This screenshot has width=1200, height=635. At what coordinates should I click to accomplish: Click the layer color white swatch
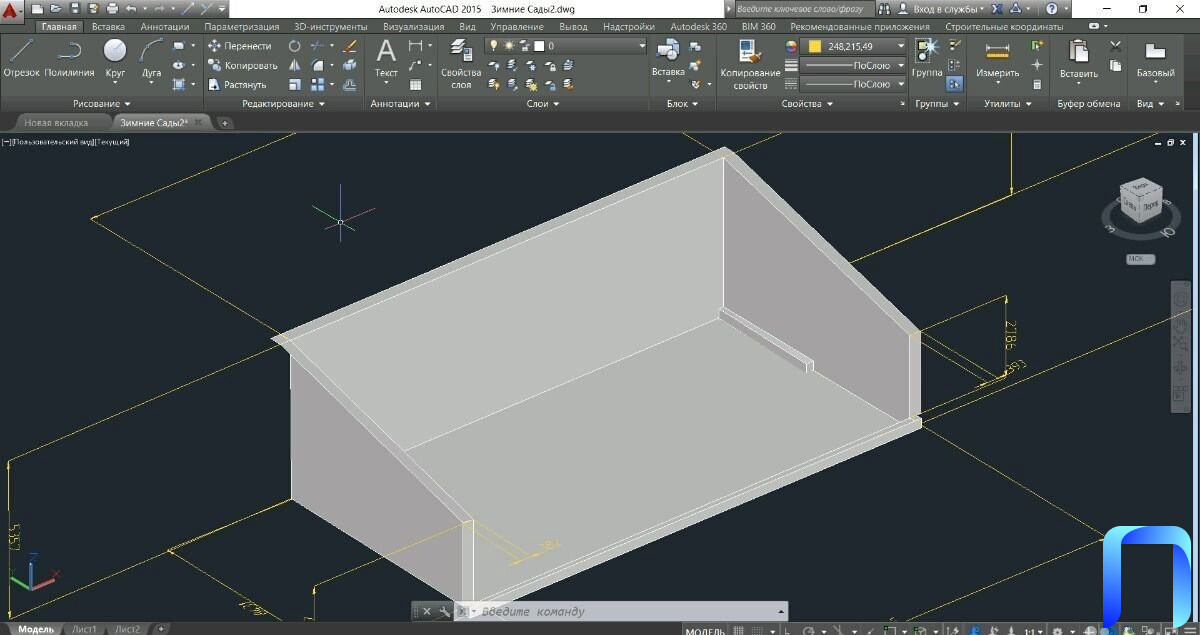[x=539, y=46]
